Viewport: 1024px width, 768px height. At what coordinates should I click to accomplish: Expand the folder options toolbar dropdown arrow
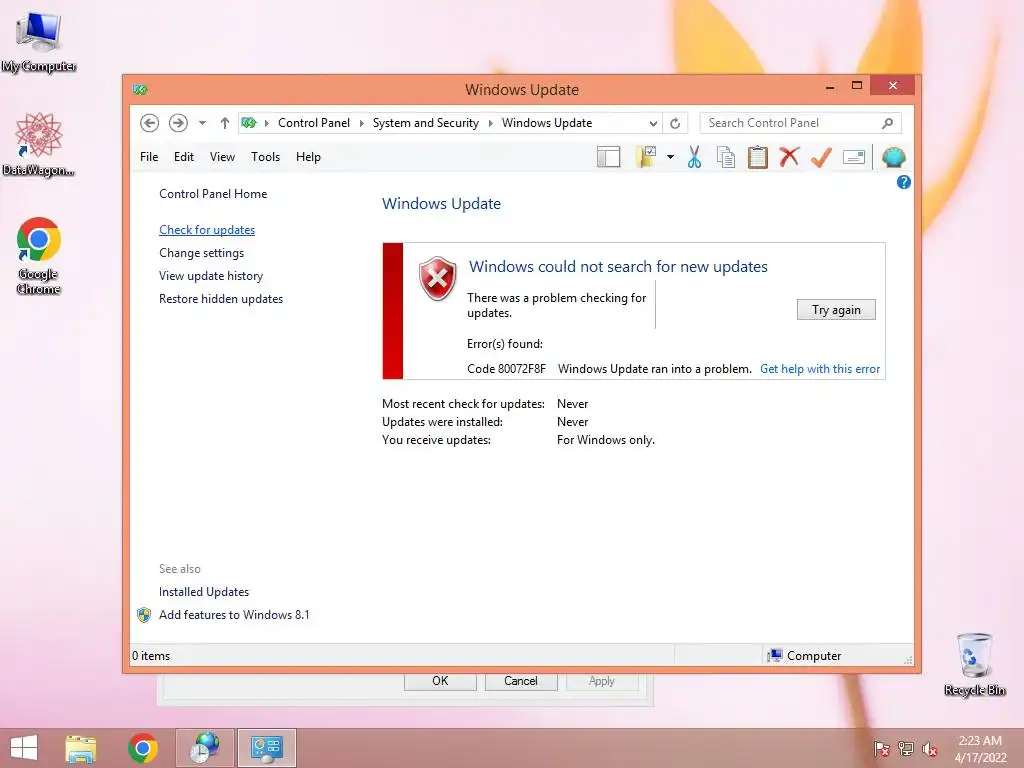coord(670,157)
